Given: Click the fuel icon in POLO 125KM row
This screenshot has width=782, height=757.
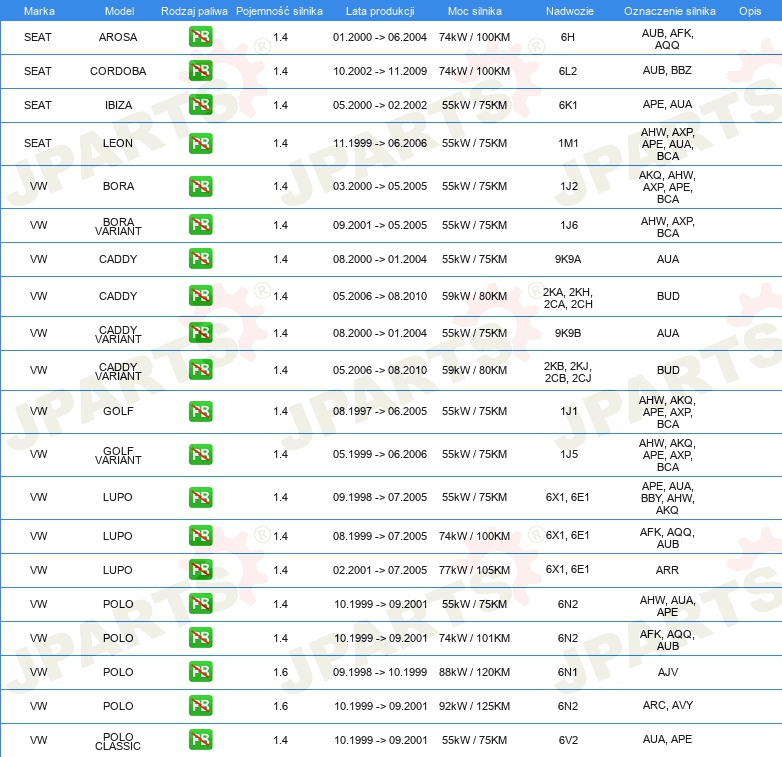Looking at the screenshot, I should pyautogui.click(x=200, y=706).
